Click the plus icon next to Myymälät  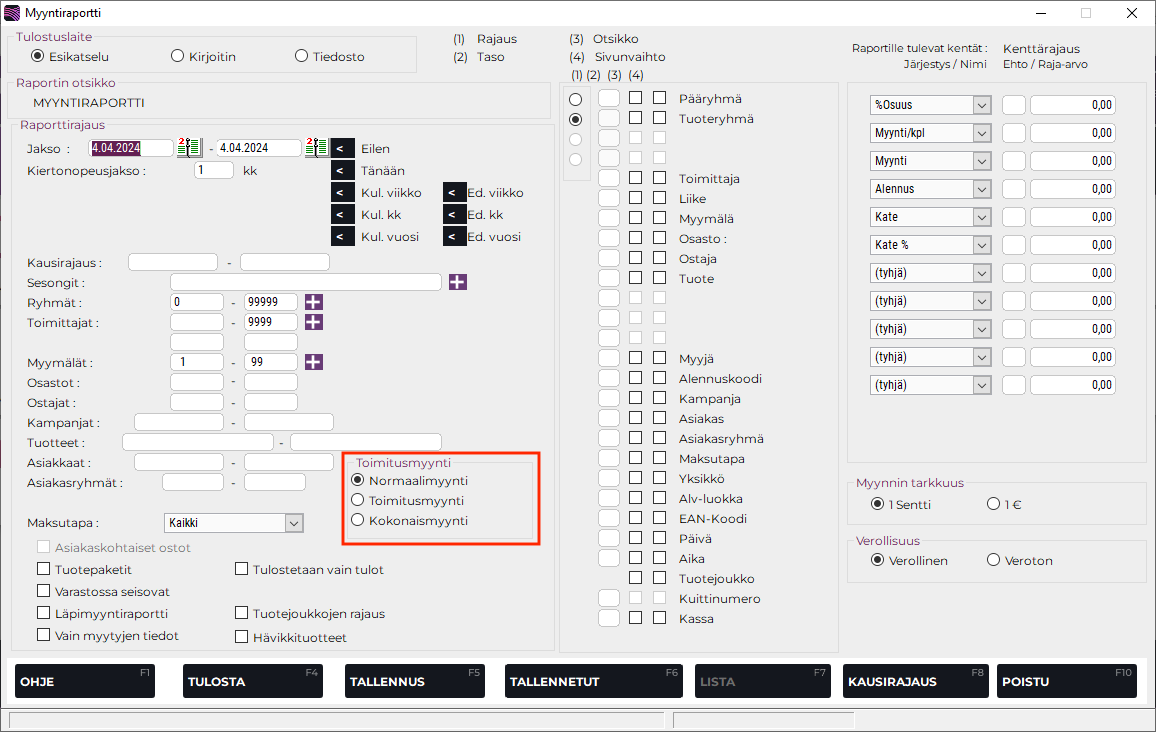(x=314, y=362)
